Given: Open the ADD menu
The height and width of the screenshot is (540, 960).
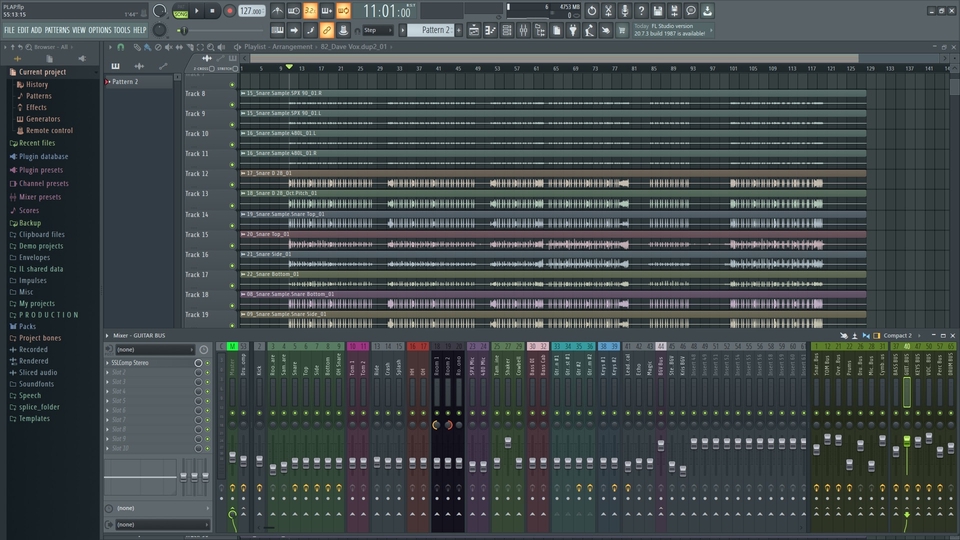Looking at the screenshot, I should (x=37, y=30).
